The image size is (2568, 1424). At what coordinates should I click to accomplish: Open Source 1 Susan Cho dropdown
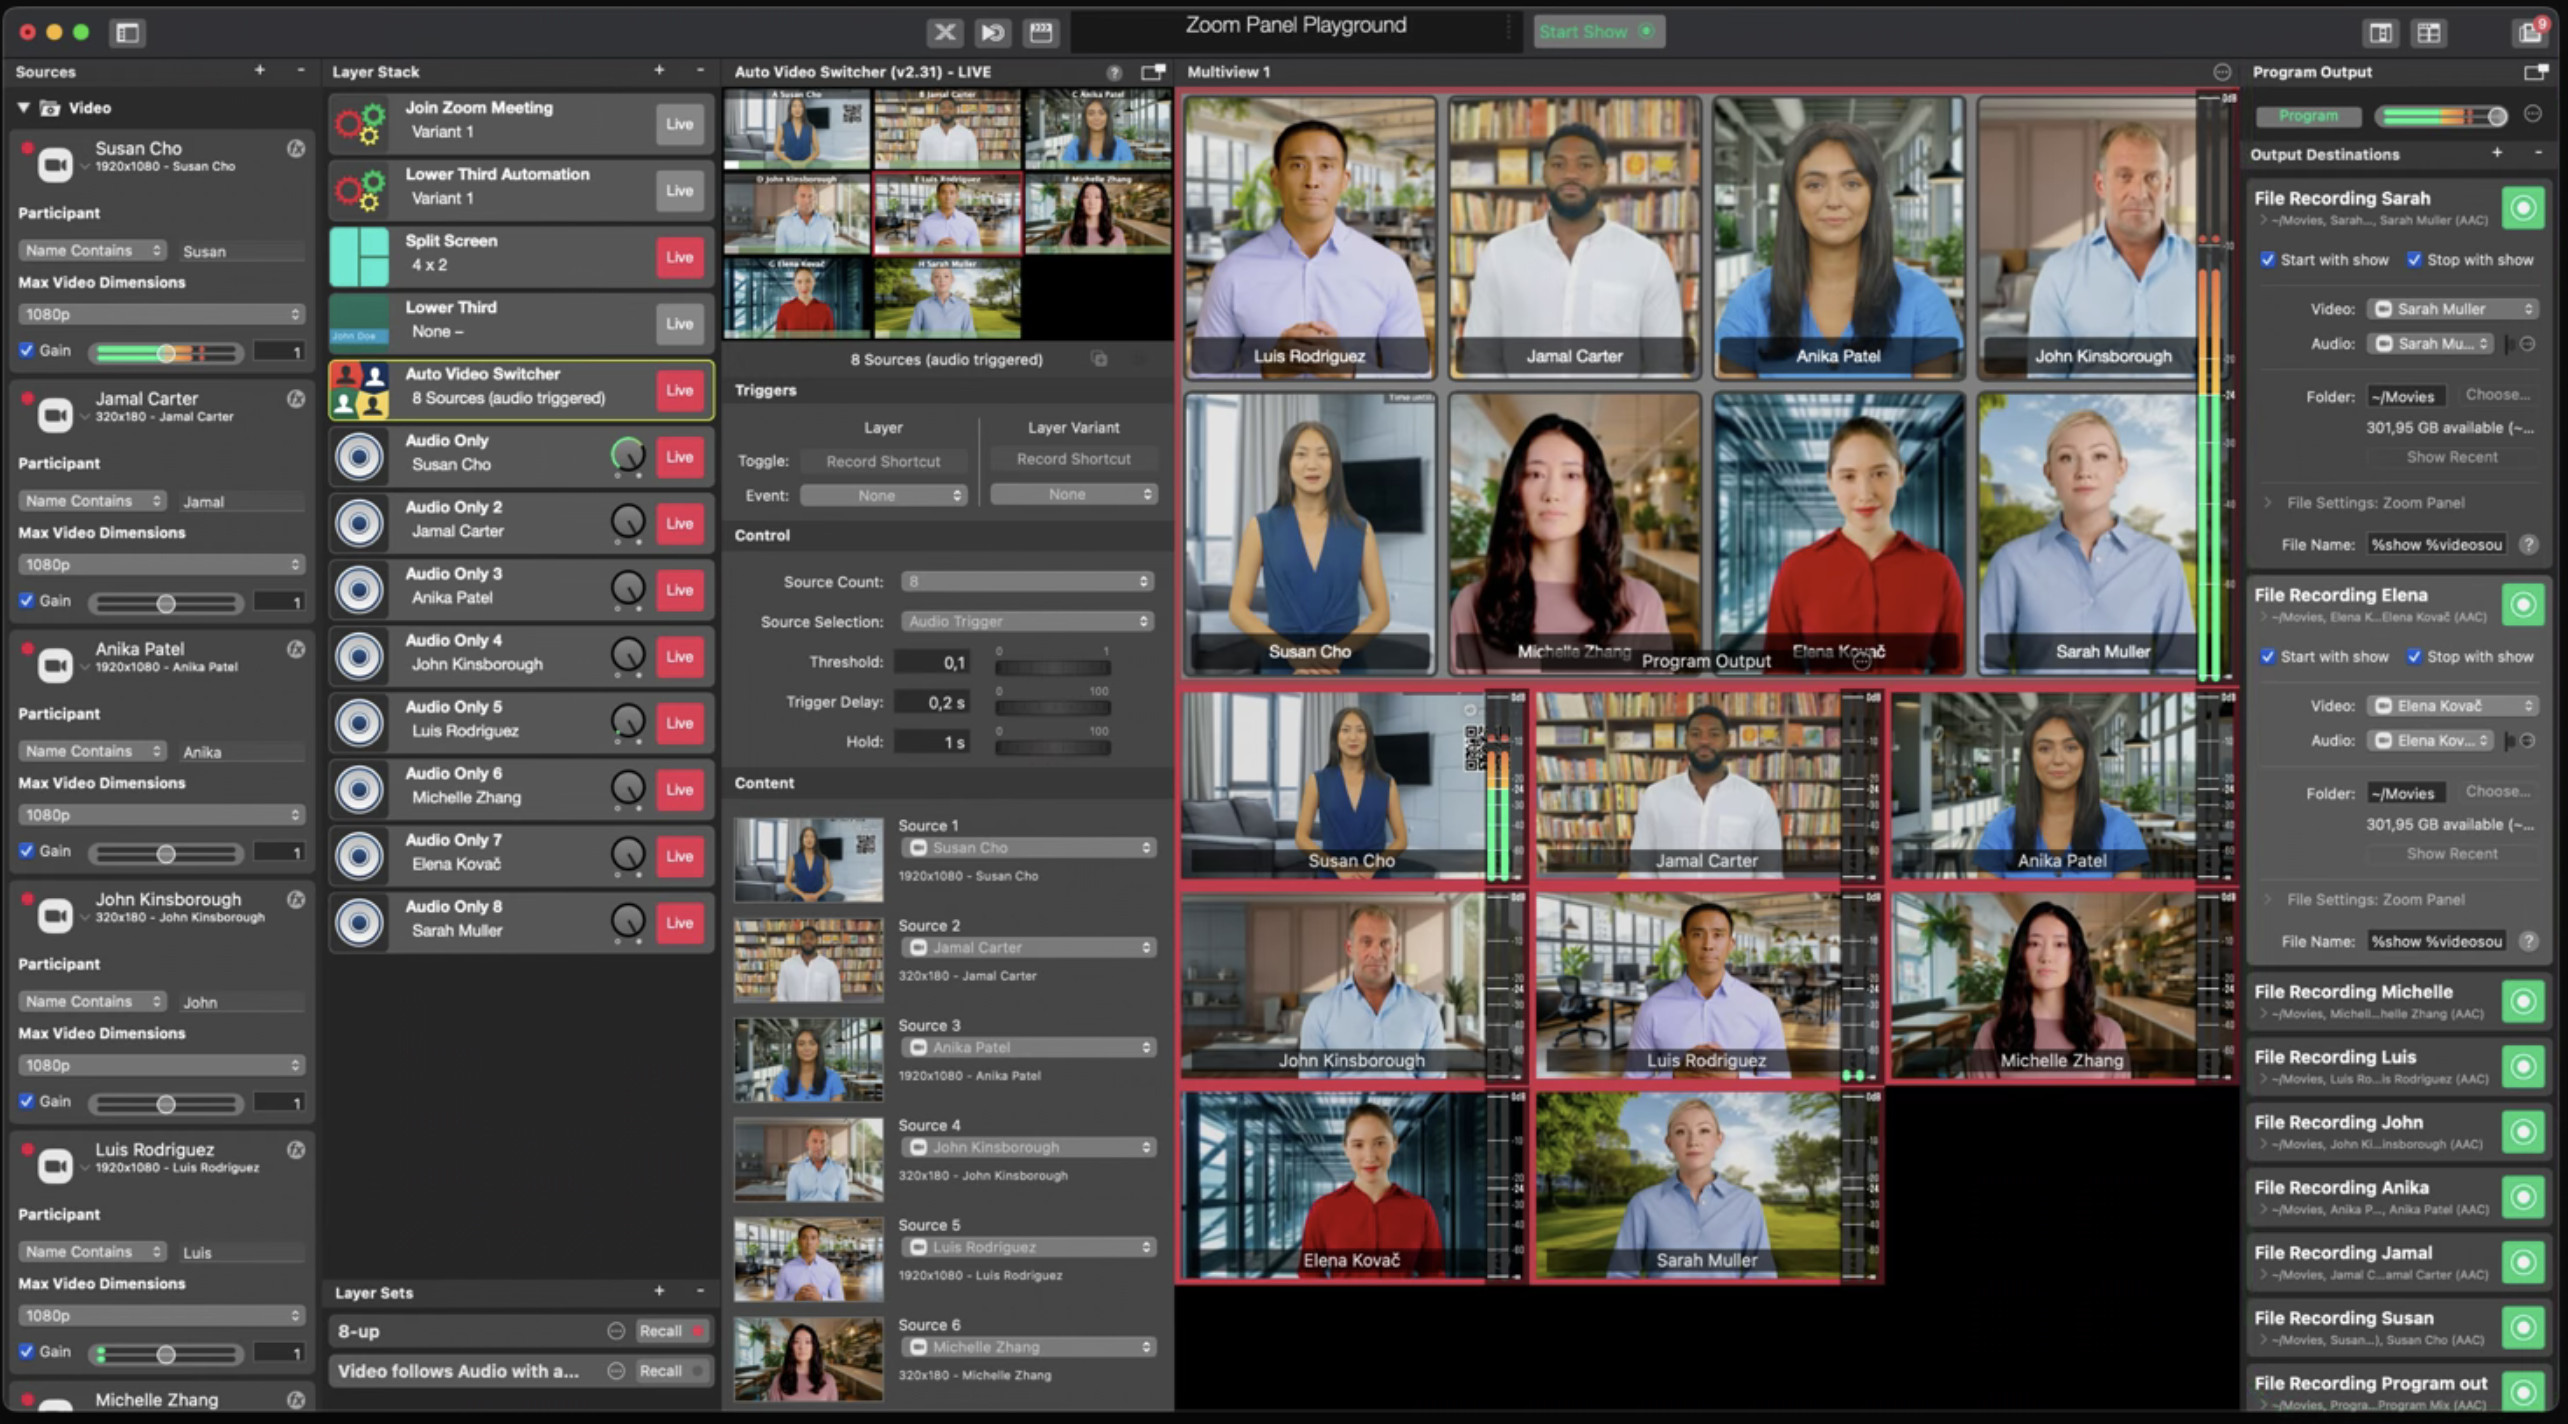click(1029, 848)
